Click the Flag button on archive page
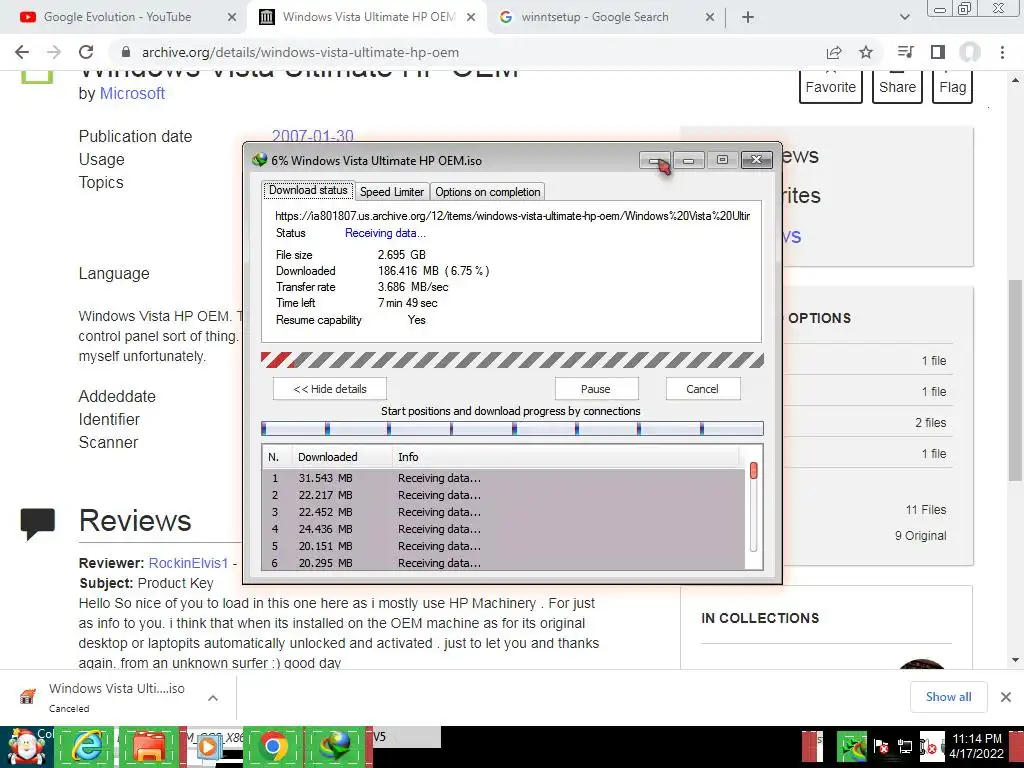Viewport: 1024px width, 768px height. coord(953,86)
